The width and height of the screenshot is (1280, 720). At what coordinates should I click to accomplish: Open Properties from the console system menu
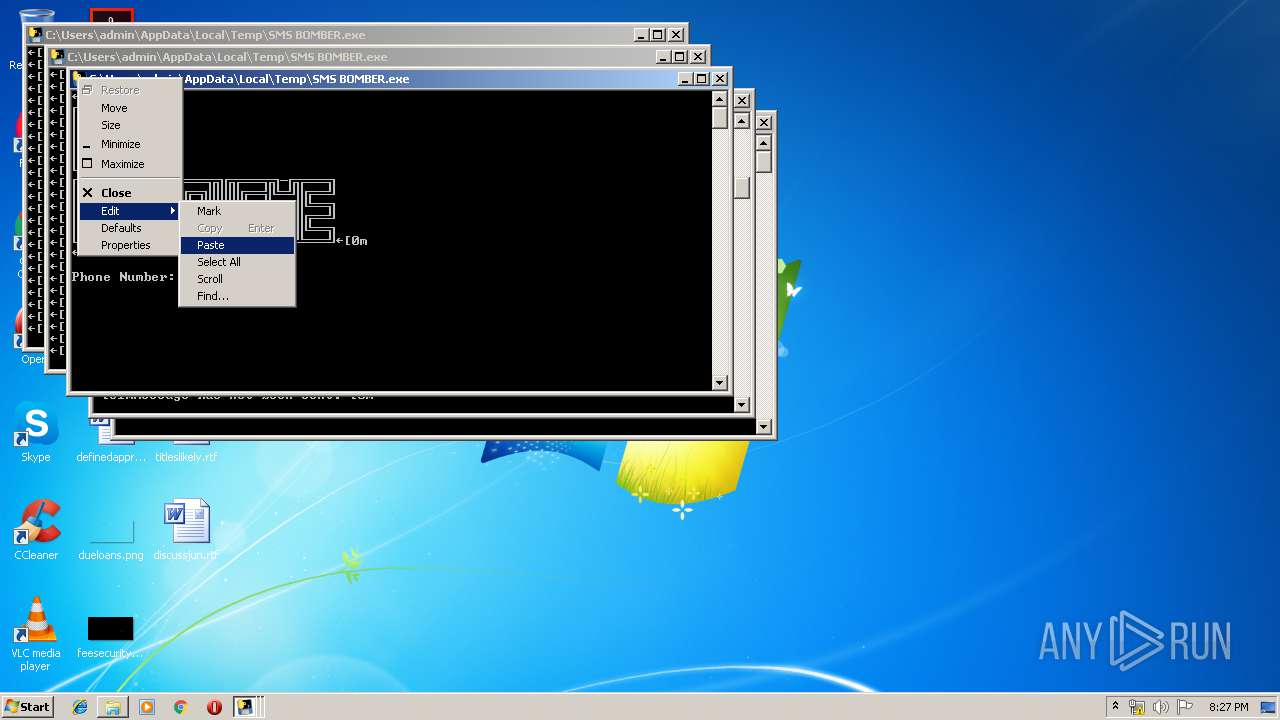129,245
